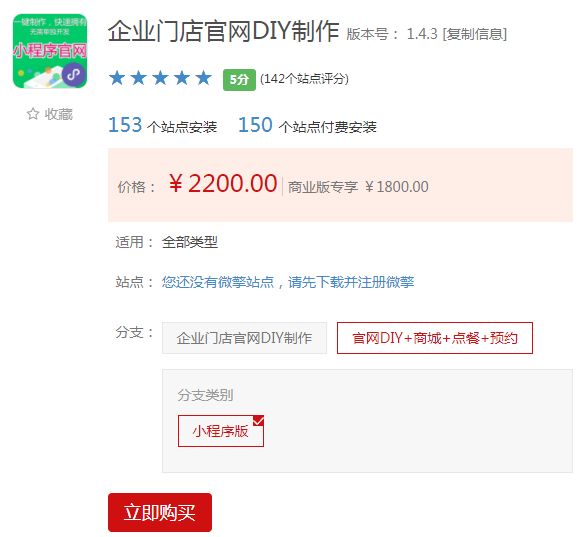Click the favorite star icon
The height and width of the screenshot is (537, 582).
point(33,114)
